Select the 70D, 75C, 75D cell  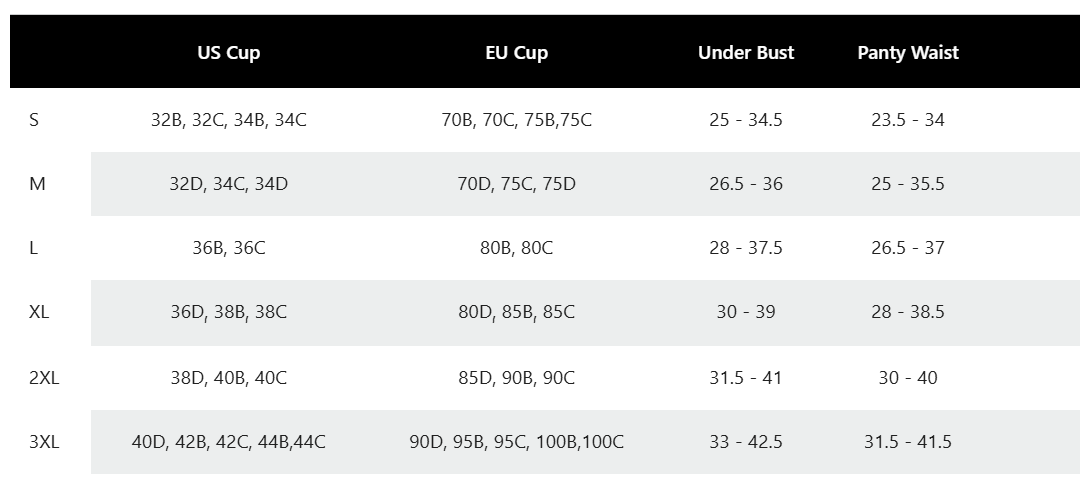pyautogui.click(x=516, y=184)
